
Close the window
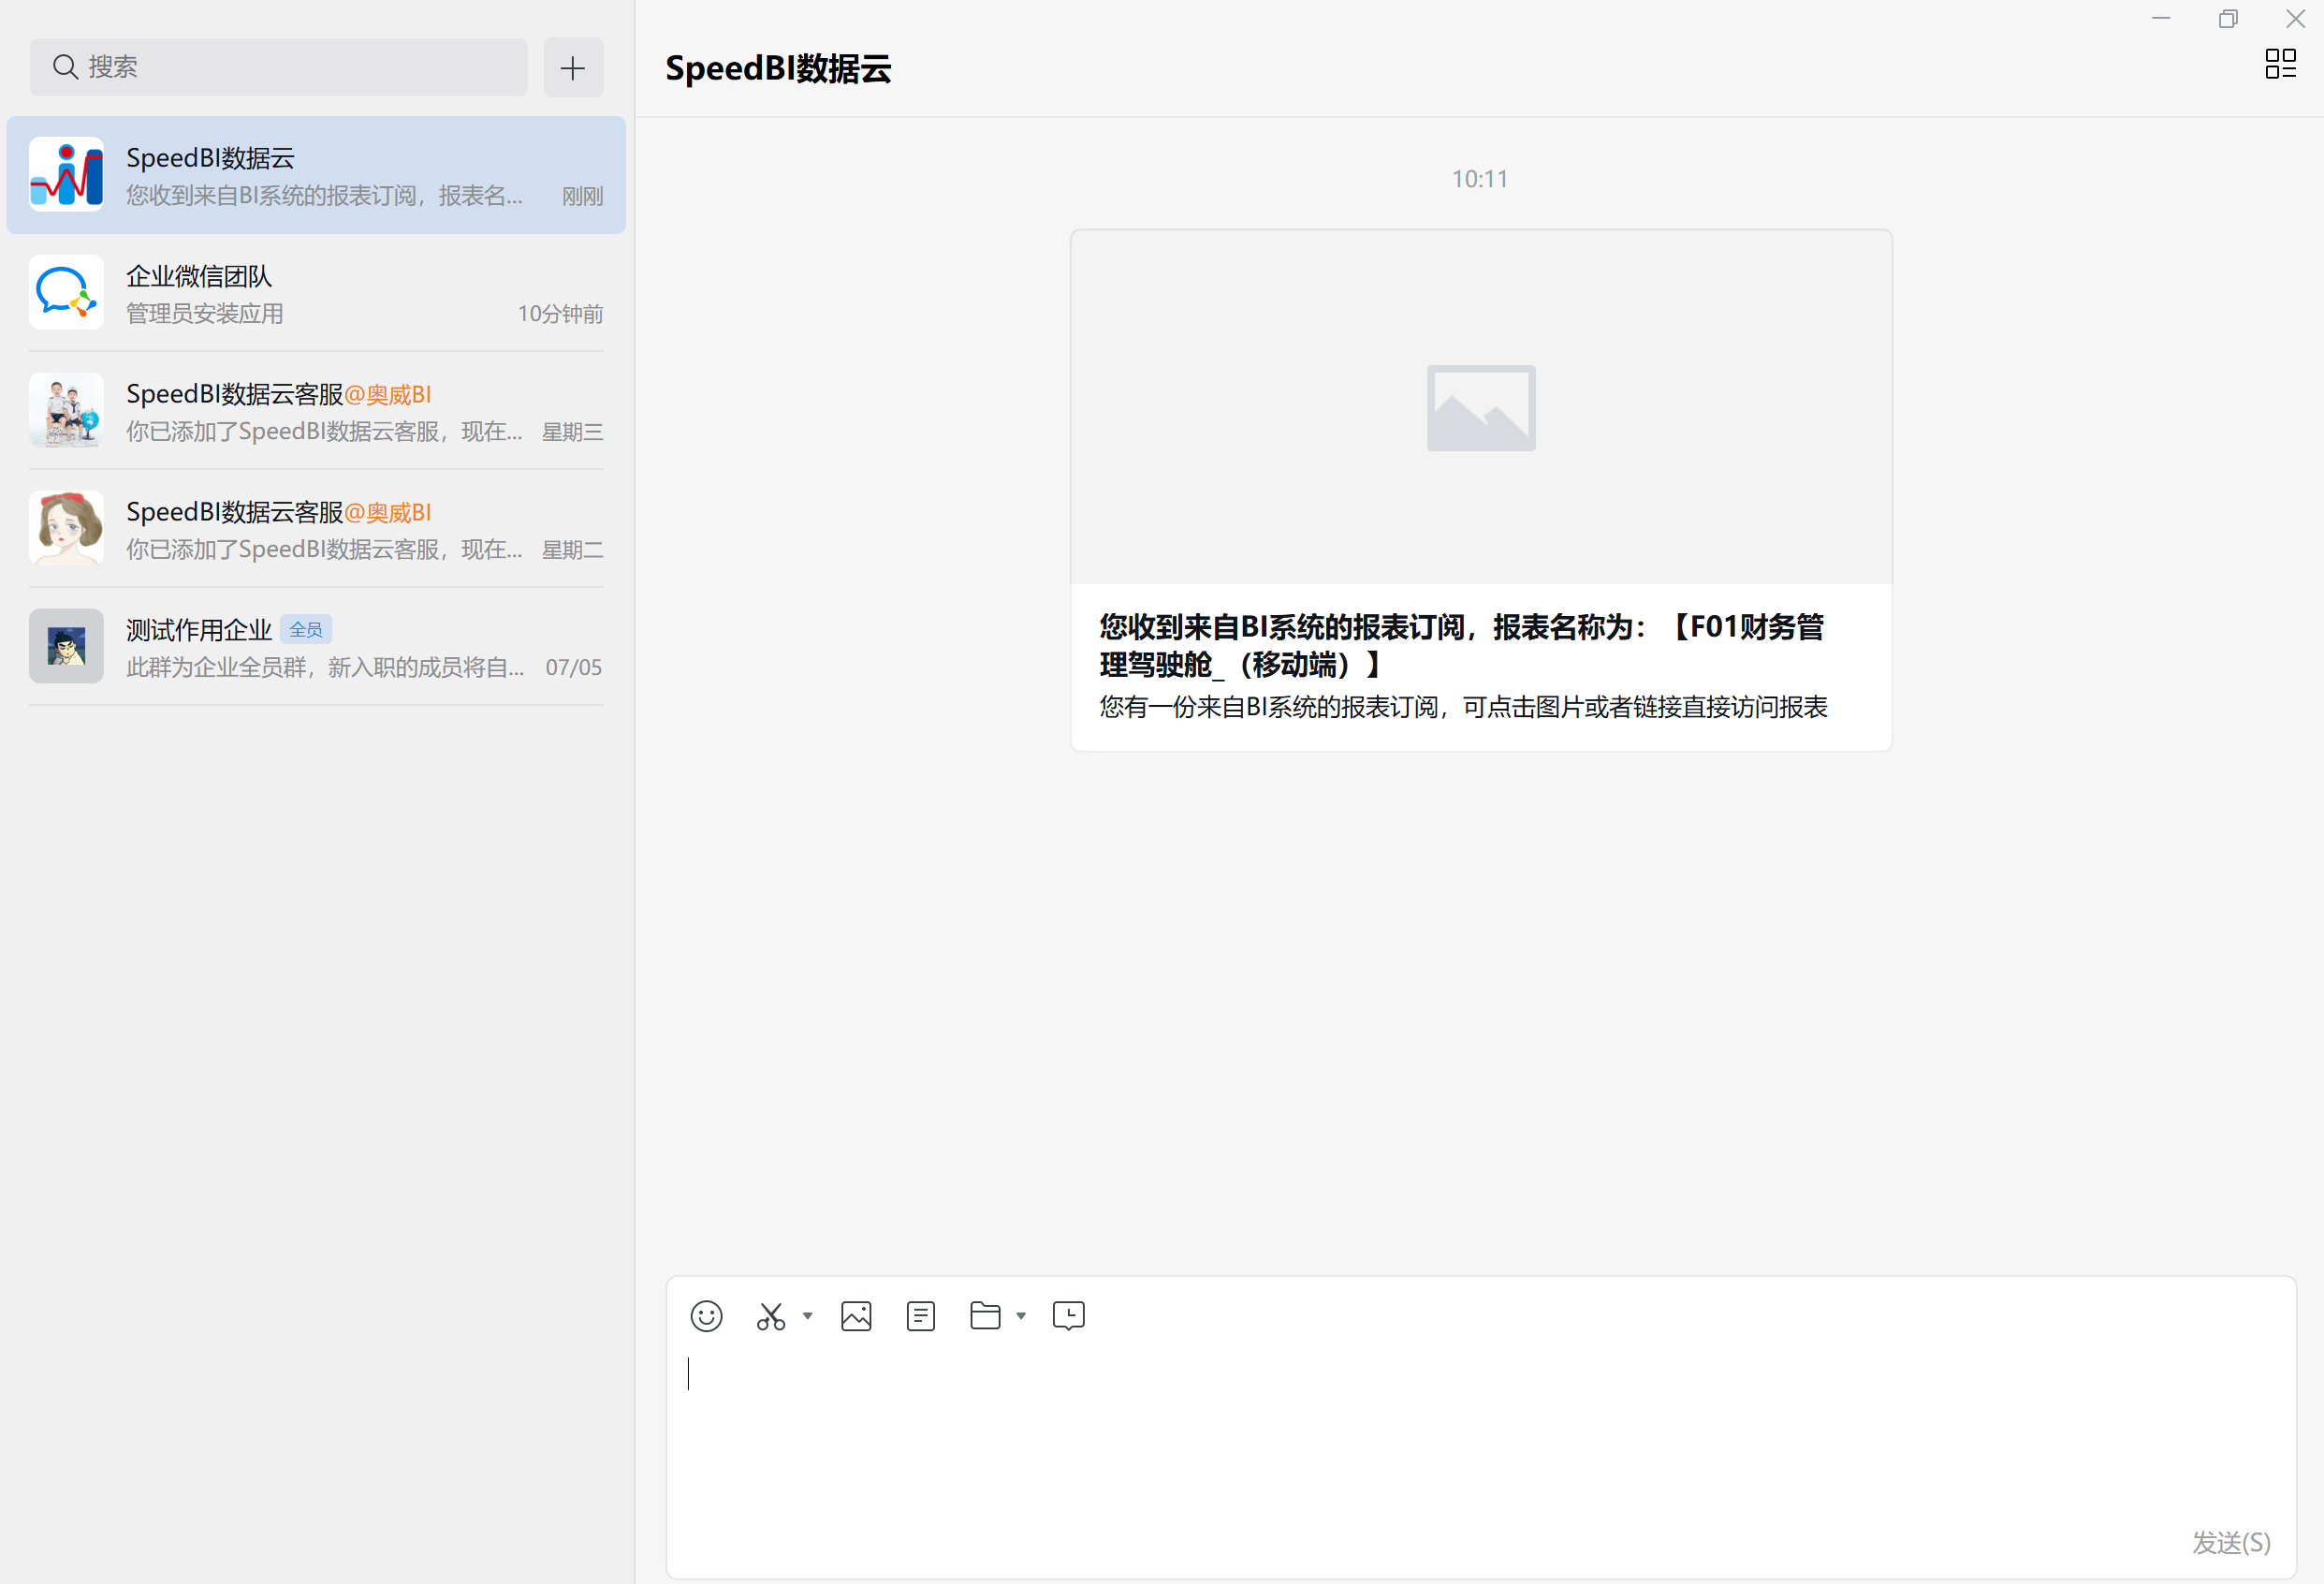pos(2295,19)
